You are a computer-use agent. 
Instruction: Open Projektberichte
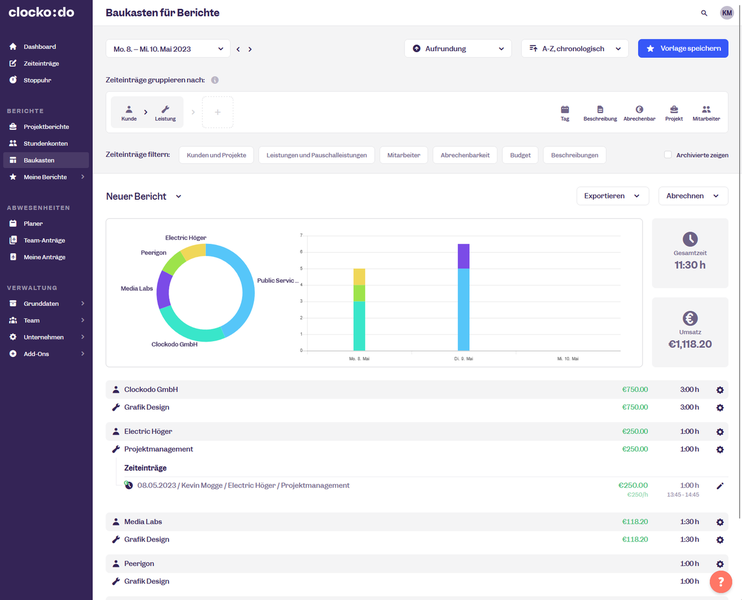(x=46, y=126)
